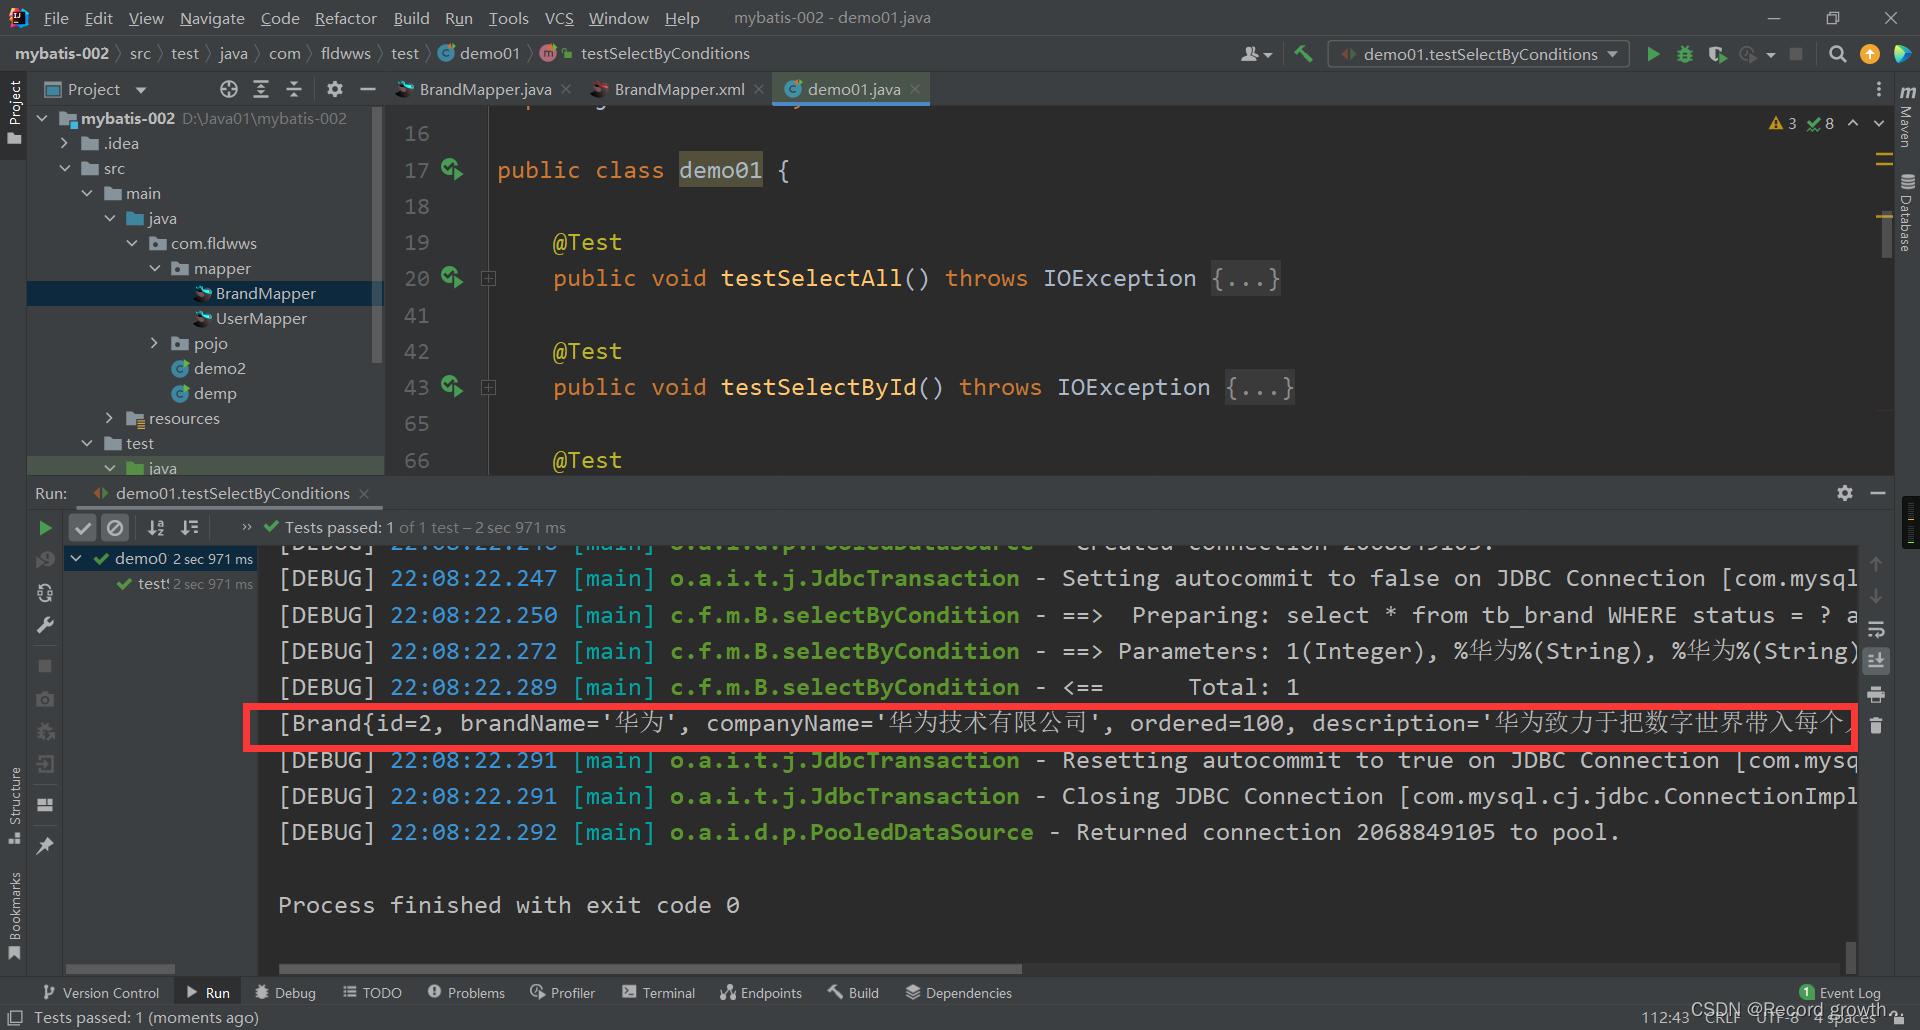This screenshot has width=1920, height=1030.
Task: Switch to the BrandMapper.xml tab
Action: click(678, 89)
